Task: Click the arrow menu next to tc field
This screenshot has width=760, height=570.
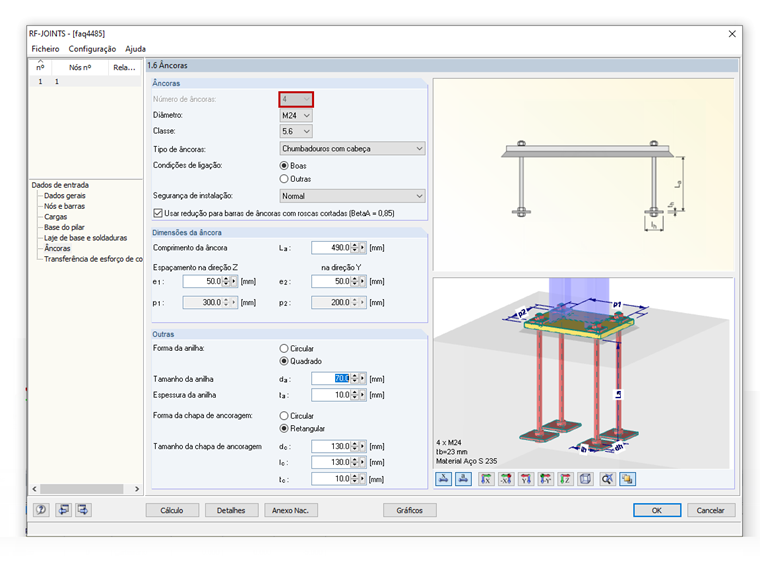Action: tap(363, 479)
